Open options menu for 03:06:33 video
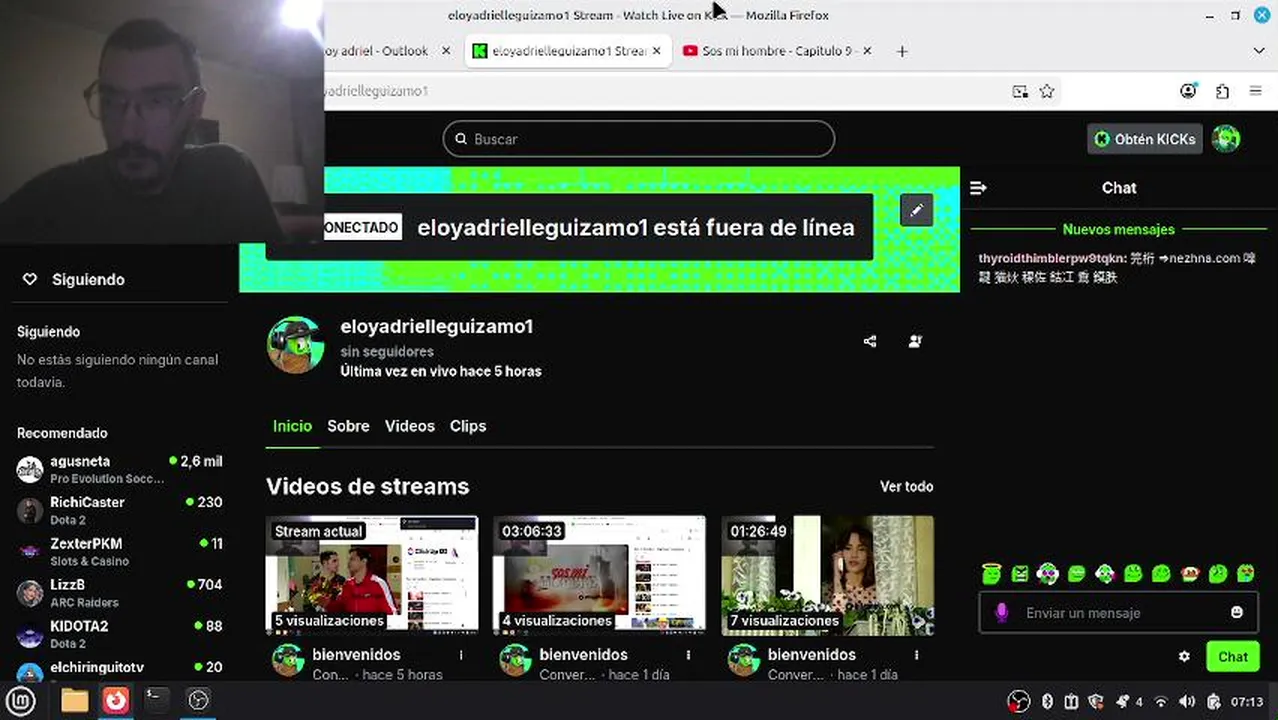Screen dimensions: 1278x720 pyautogui.click(x=688, y=655)
